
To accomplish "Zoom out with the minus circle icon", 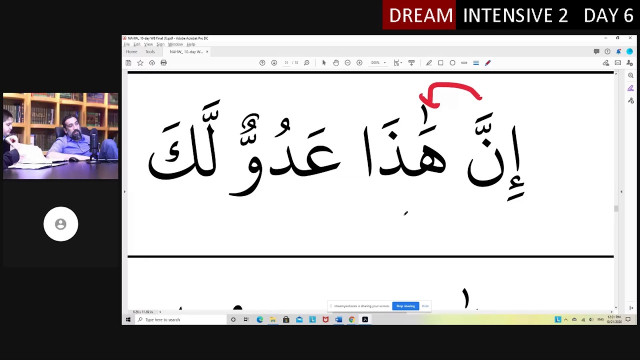I will [347, 63].
